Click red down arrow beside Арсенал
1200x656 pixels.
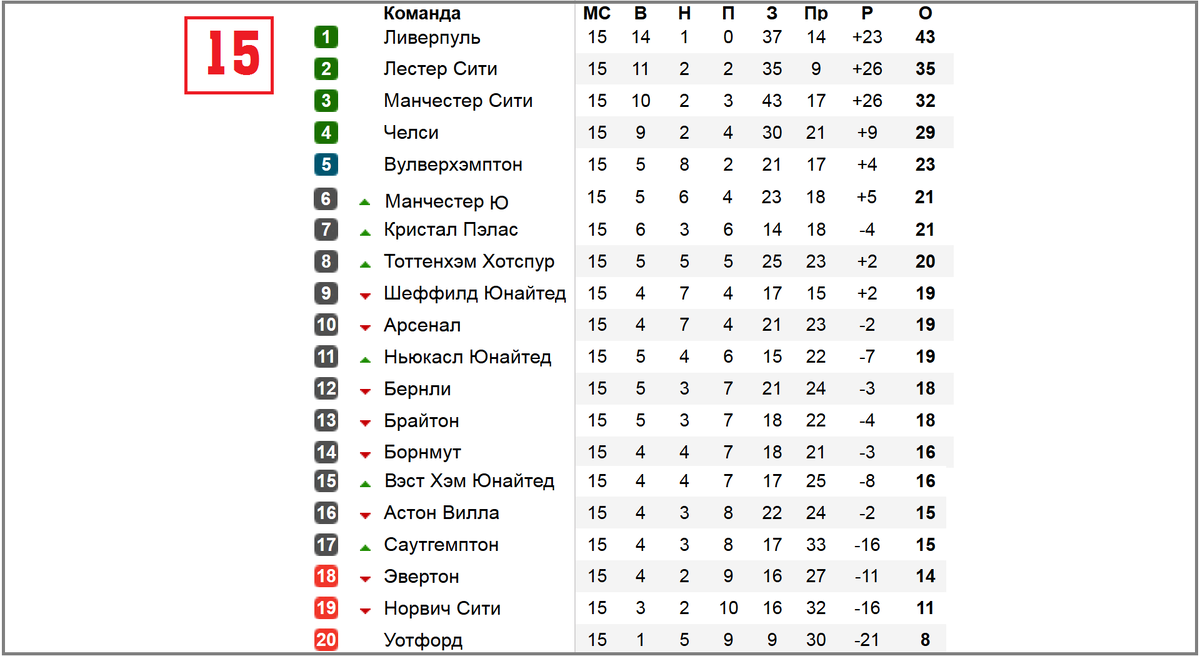tap(365, 327)
